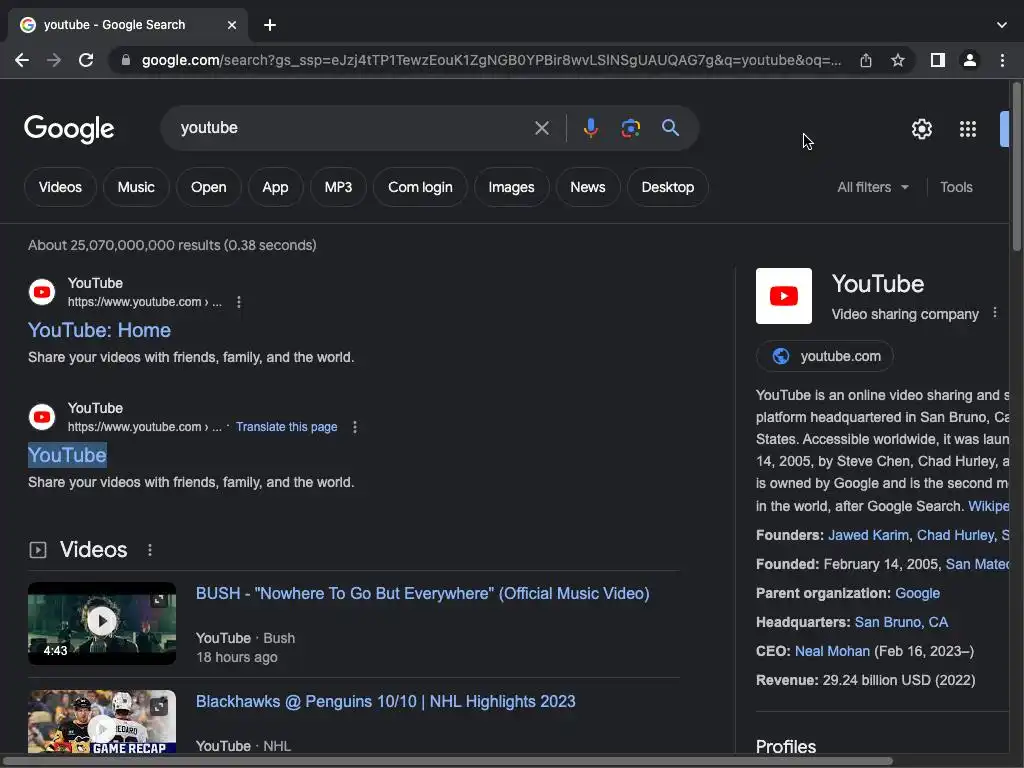Open more options beside Translate this page
Image resolution: width=1024 pixels, height=768 pixels.
(x=355, y=427)
